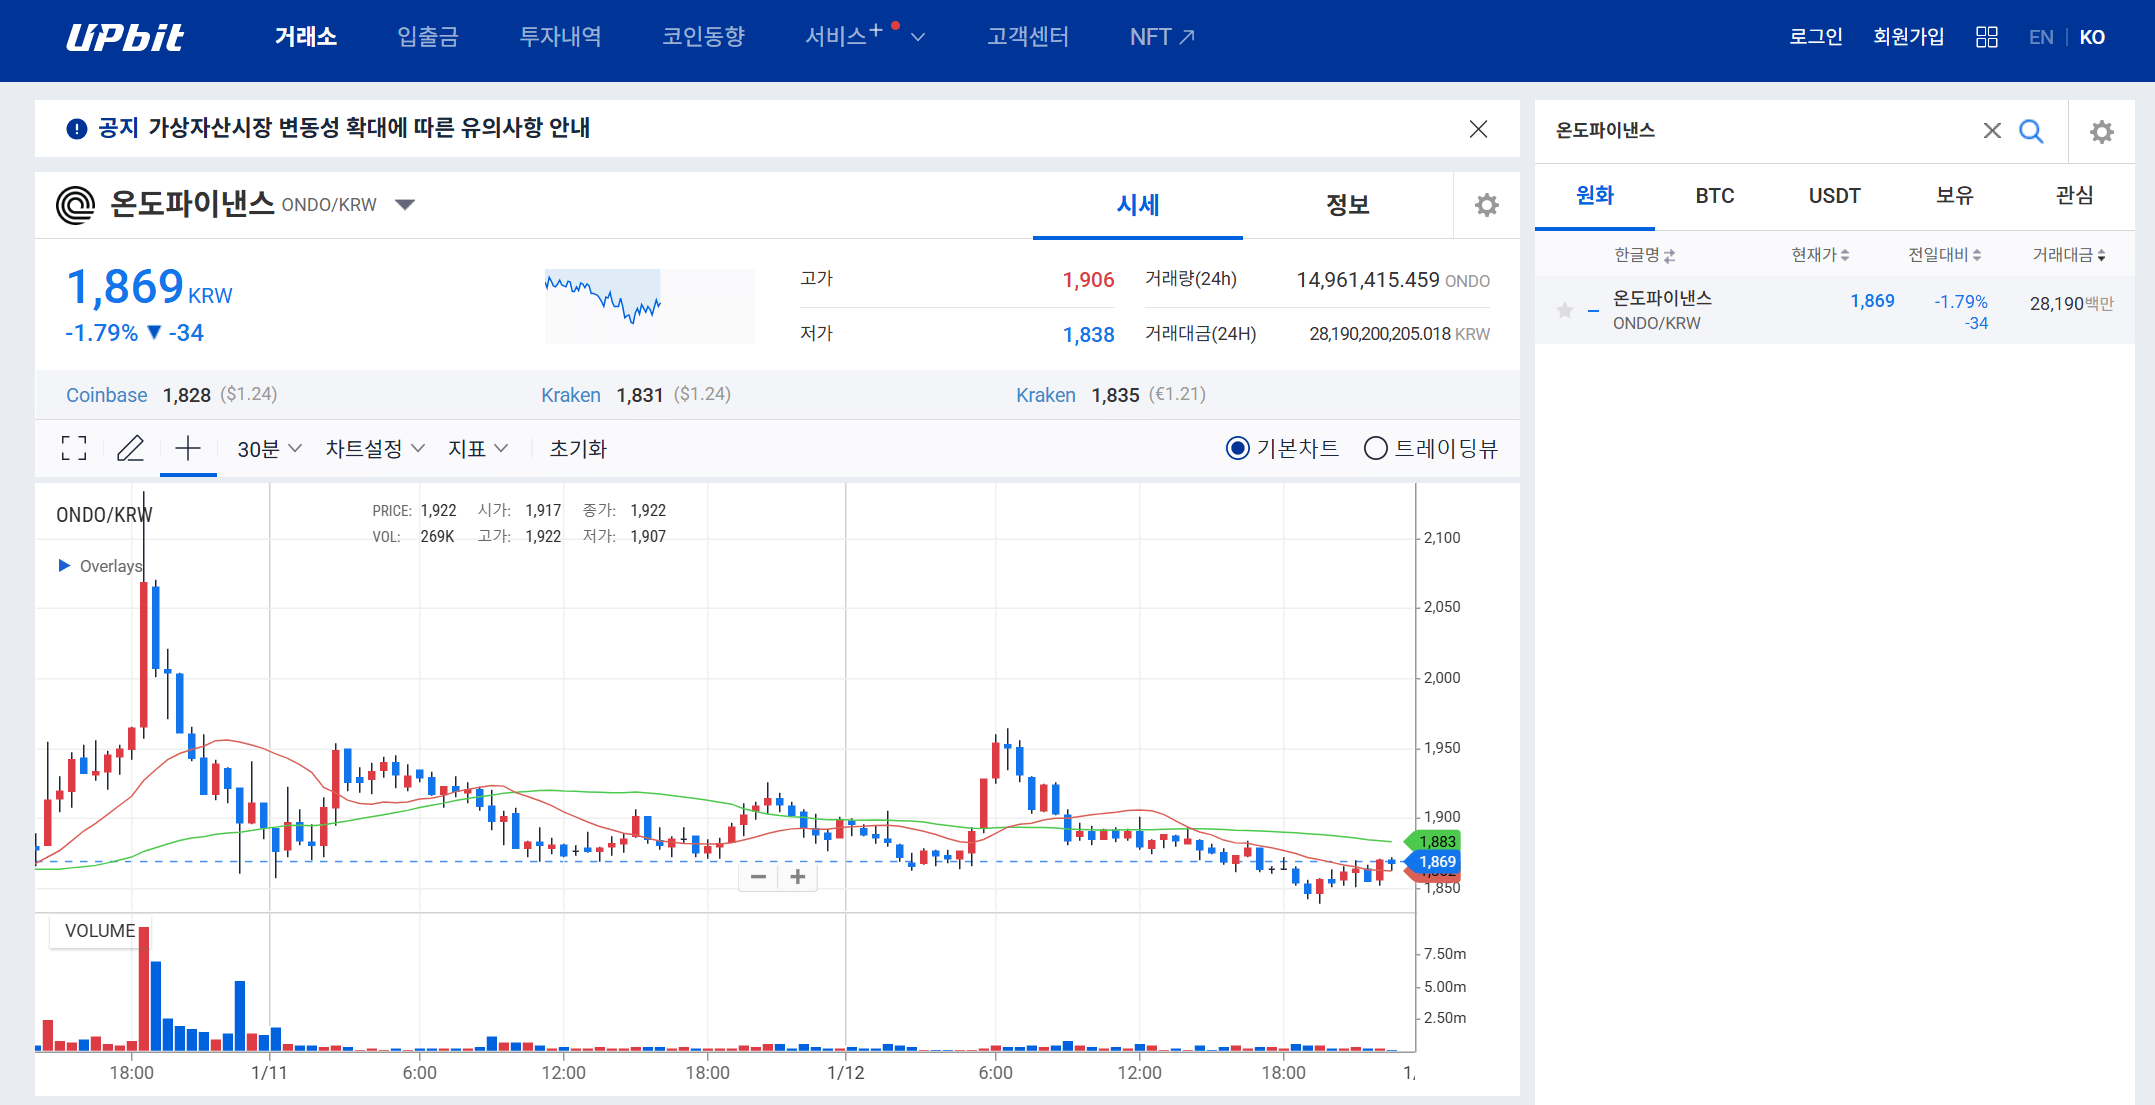Open the coin list settings gear
Screen dimensions: 2155x1105
coord(2101,130)
